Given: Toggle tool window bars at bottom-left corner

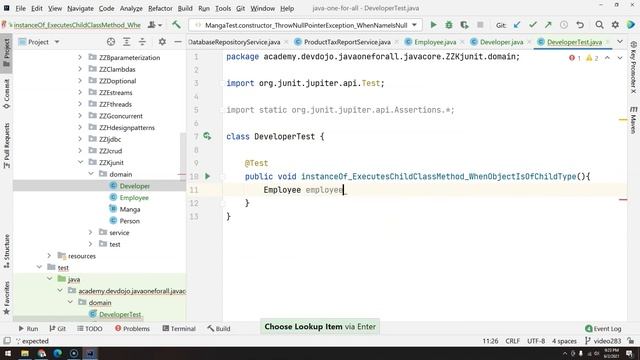Looking at the screenshot, I should coord(7,340).
